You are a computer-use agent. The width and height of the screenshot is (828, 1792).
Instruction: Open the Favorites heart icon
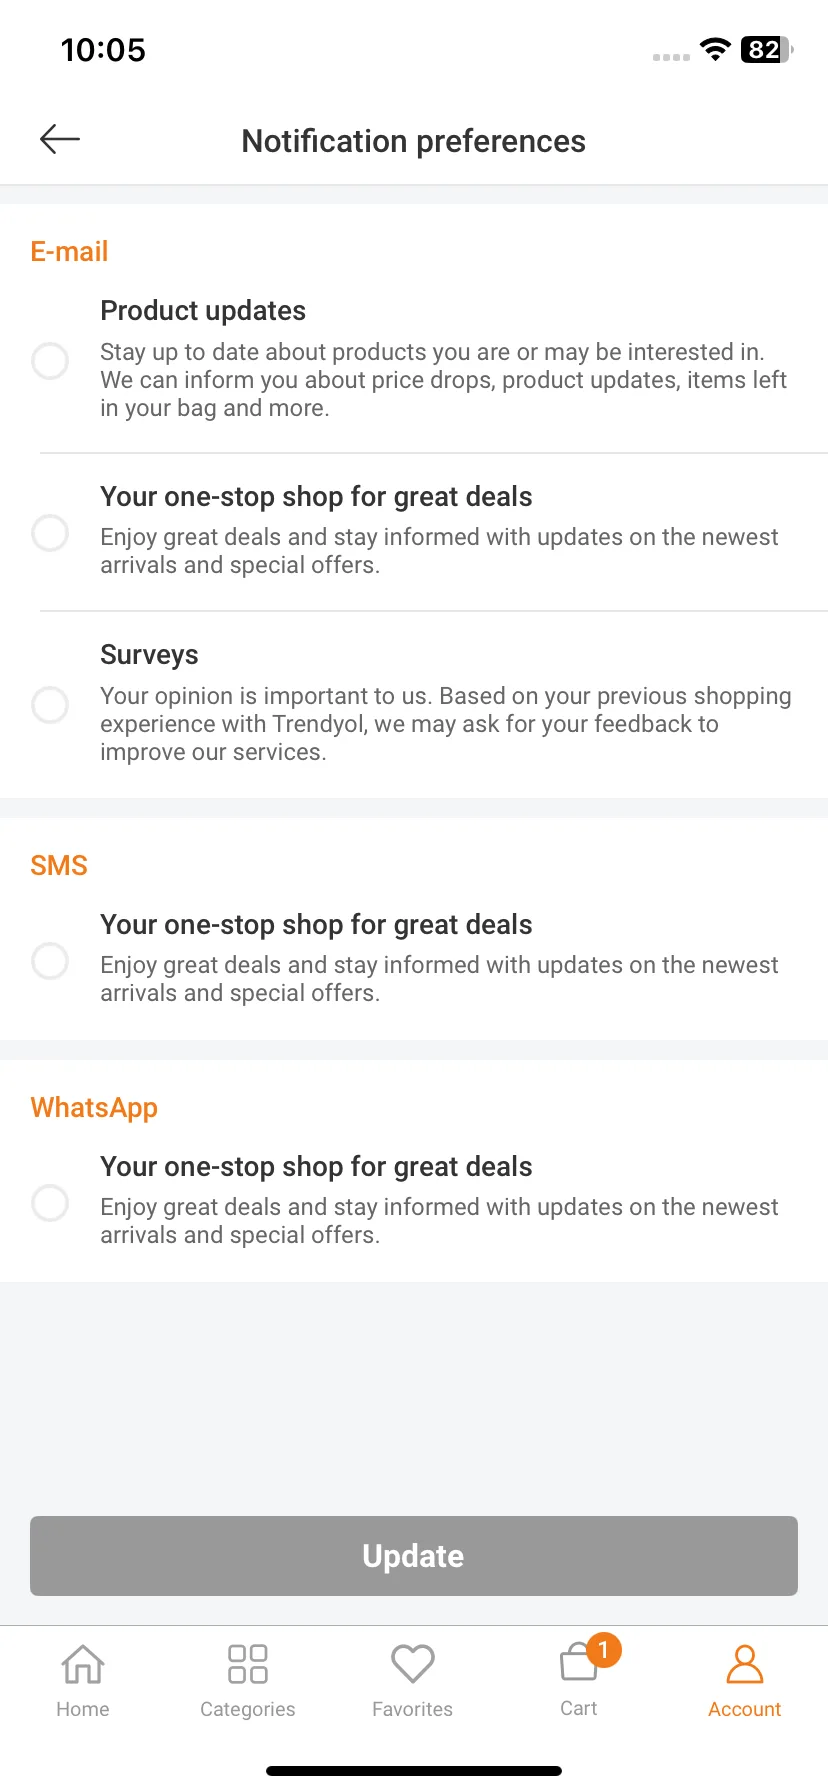coord(413,1665)
